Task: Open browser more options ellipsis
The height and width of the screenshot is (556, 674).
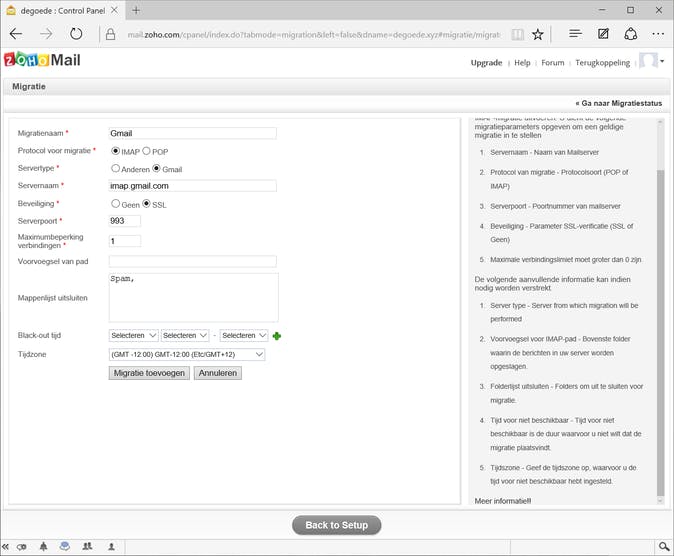Action: pyautogui.click(x=658, y=34)
